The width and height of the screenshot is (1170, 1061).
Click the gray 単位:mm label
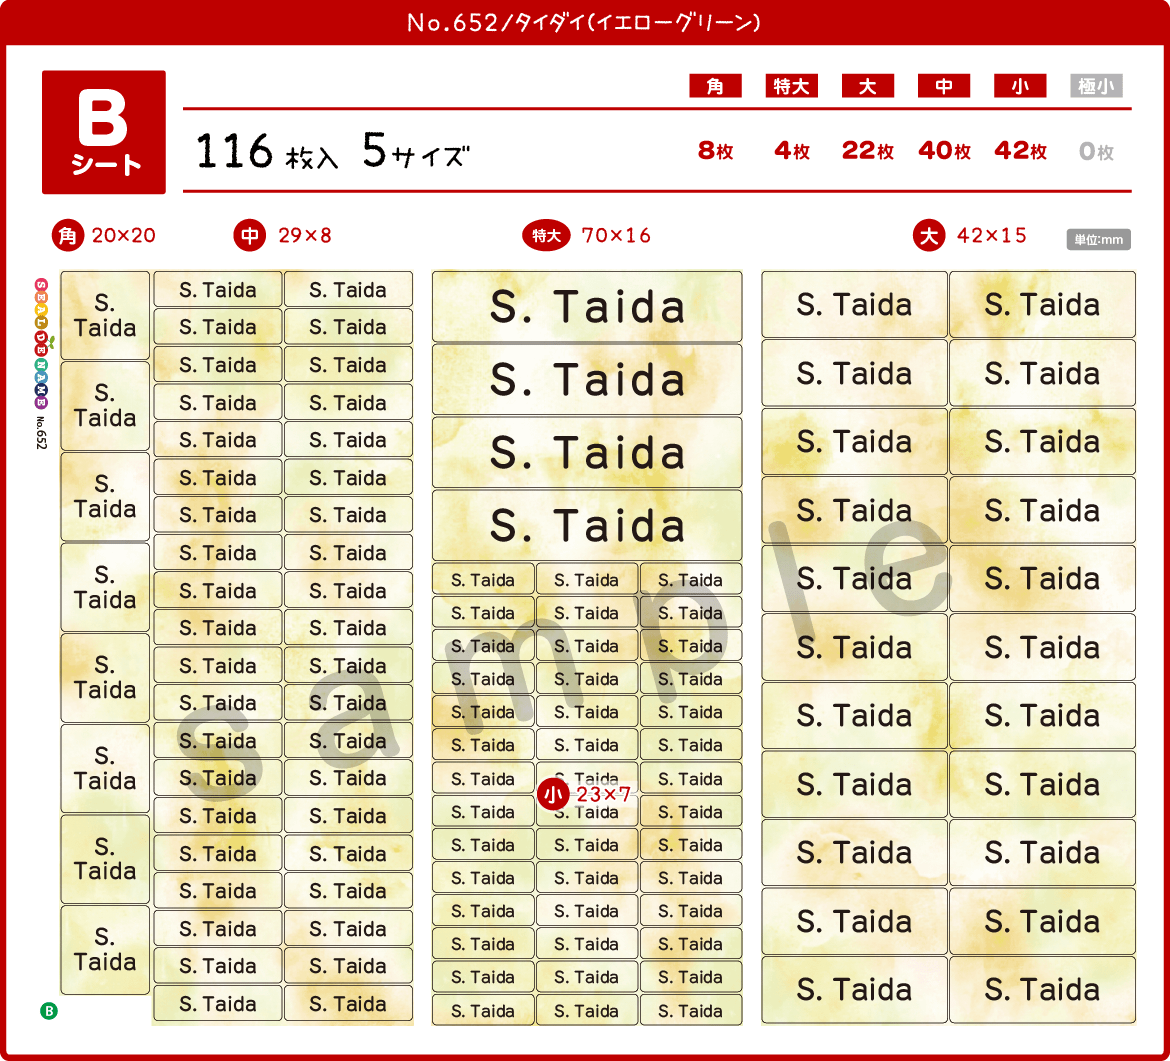[1098, 240]
